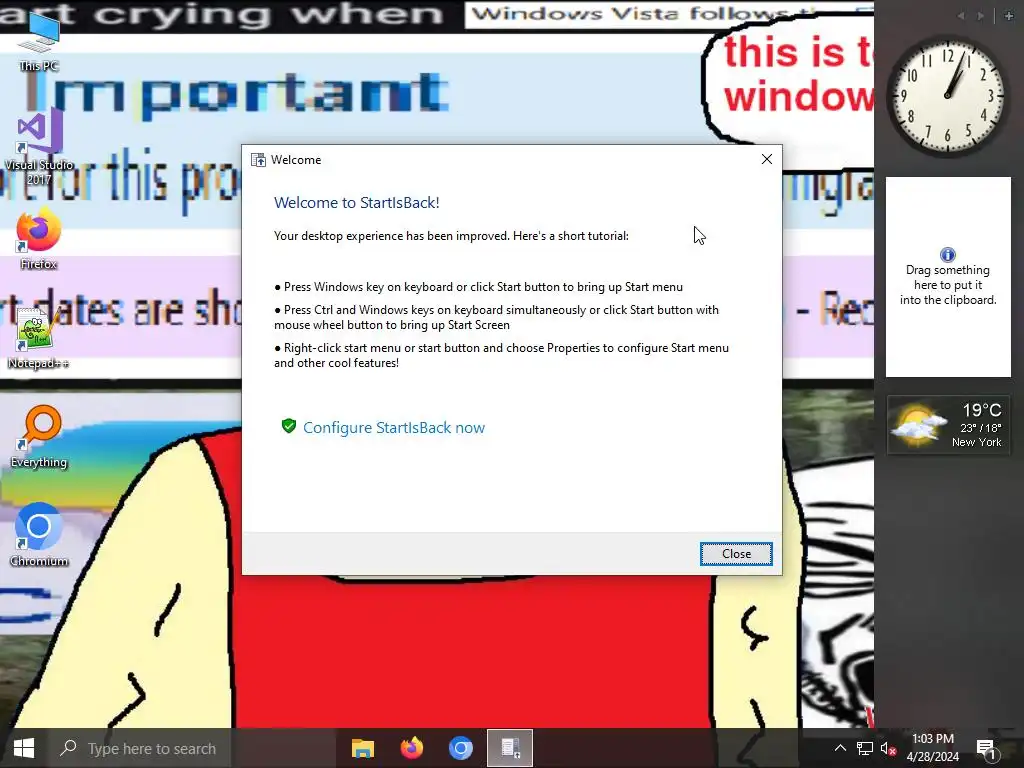Open Chromium from the taskbar
This screenshot has height=768, width=1024.
[x=460, y=748]
